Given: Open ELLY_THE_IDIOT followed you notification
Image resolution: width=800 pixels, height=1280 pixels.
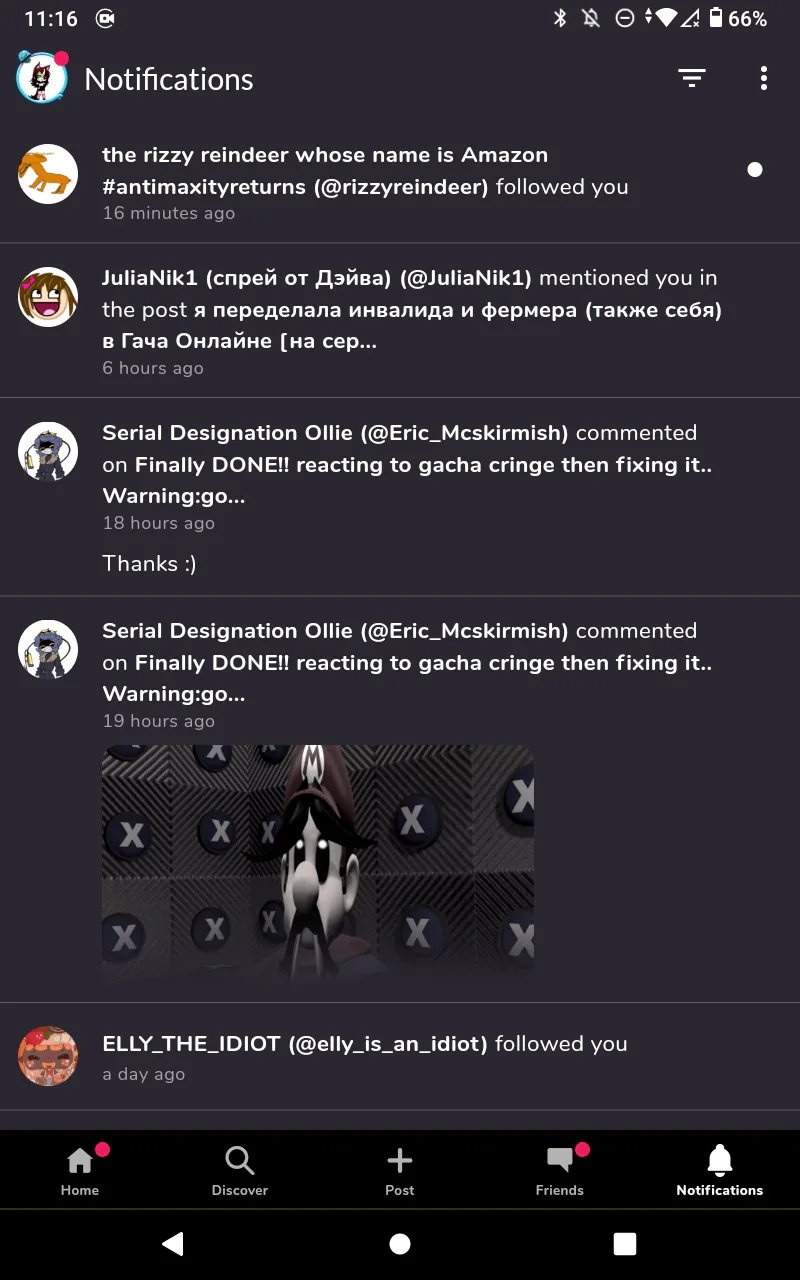Looking at the screenshot, I should pos(400,1057).
